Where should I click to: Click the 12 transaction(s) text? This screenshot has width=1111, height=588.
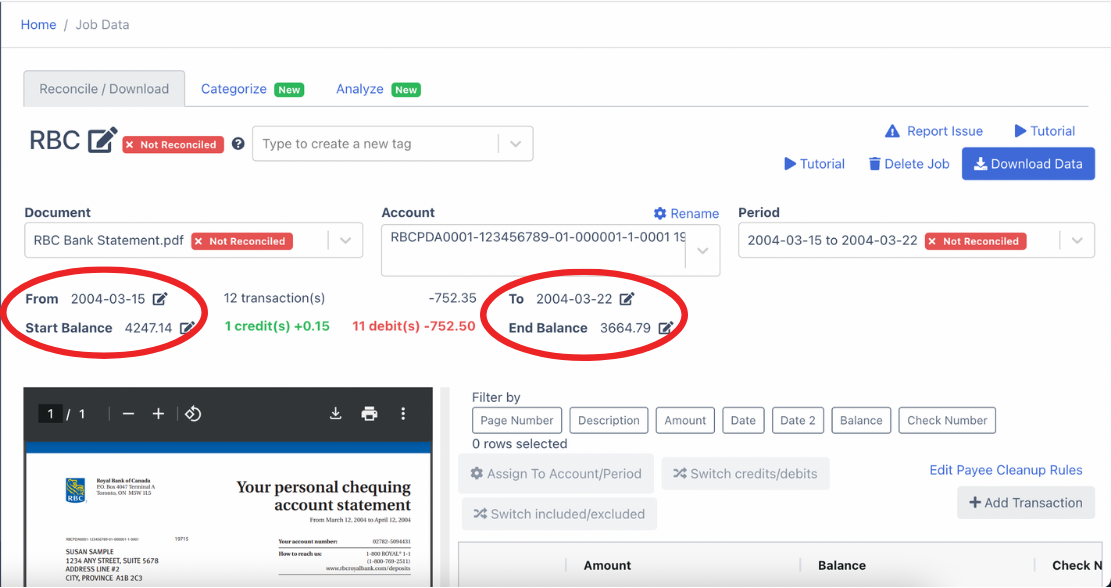274,298
